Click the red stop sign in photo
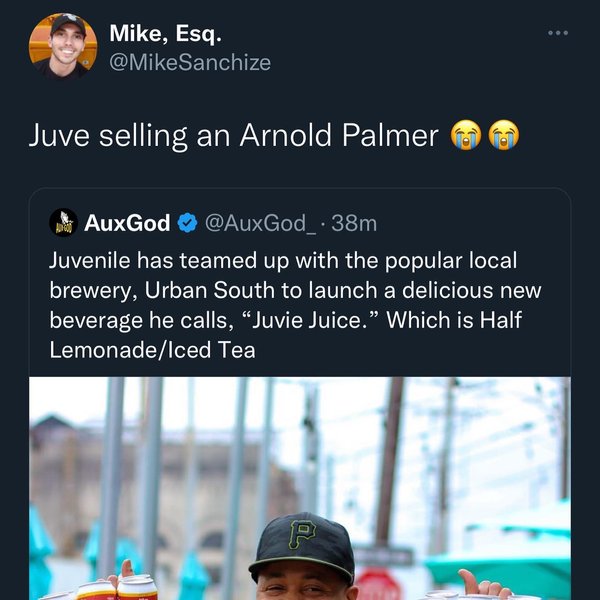 pyautogui.click(x=377, y=584)
